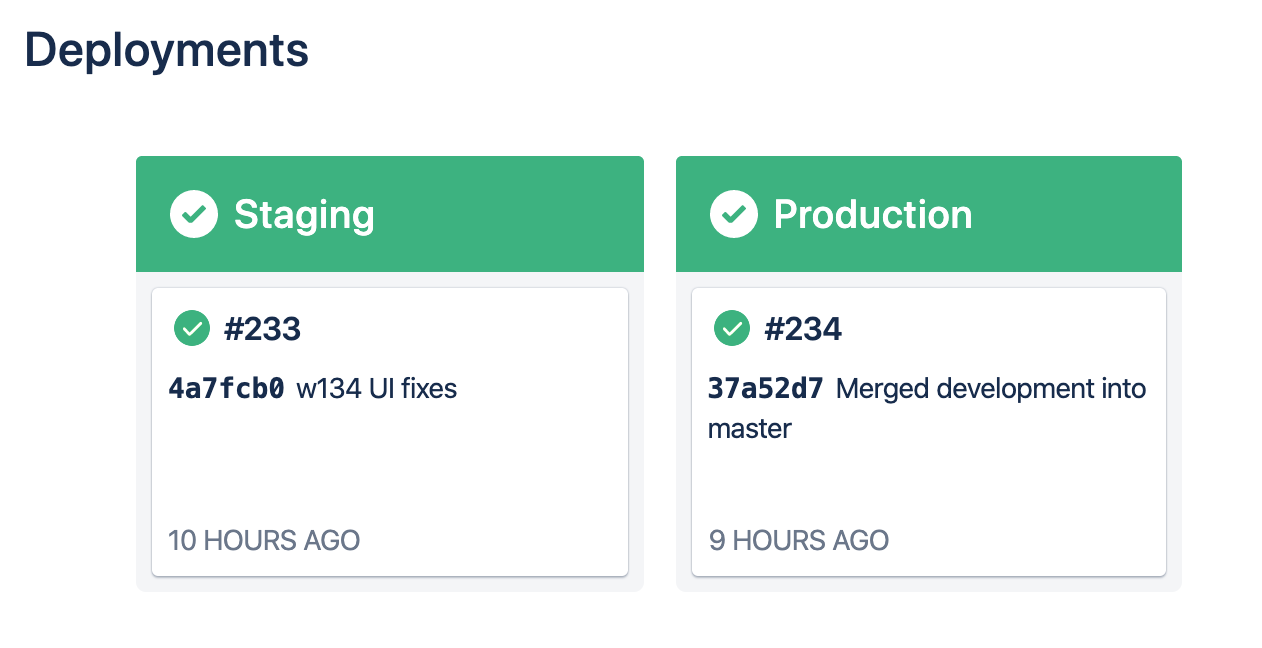Click the Production environment status indicator
Screen dimensions: 1262x648
tap(733, 213)
